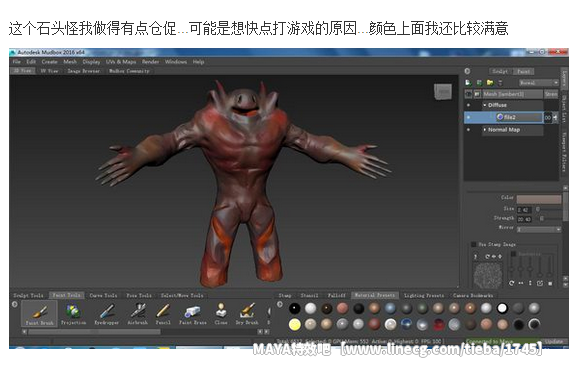Expand the Normal Map channel group

point(485,130)
